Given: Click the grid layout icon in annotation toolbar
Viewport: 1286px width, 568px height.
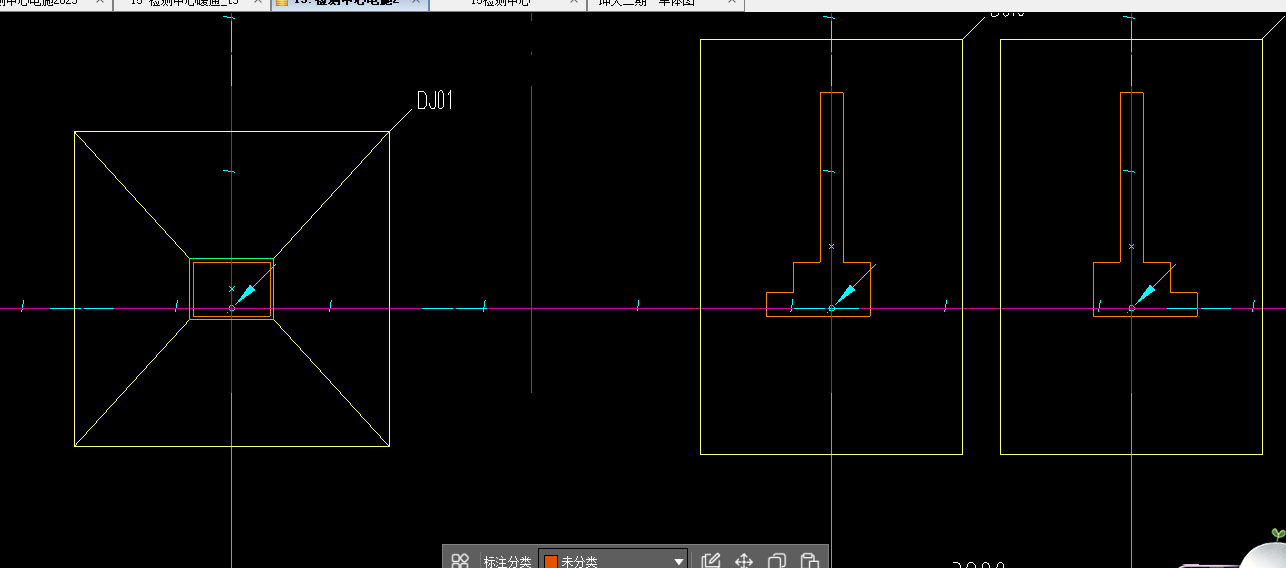Looking at the screenshot, I should (x=460, y=561).
